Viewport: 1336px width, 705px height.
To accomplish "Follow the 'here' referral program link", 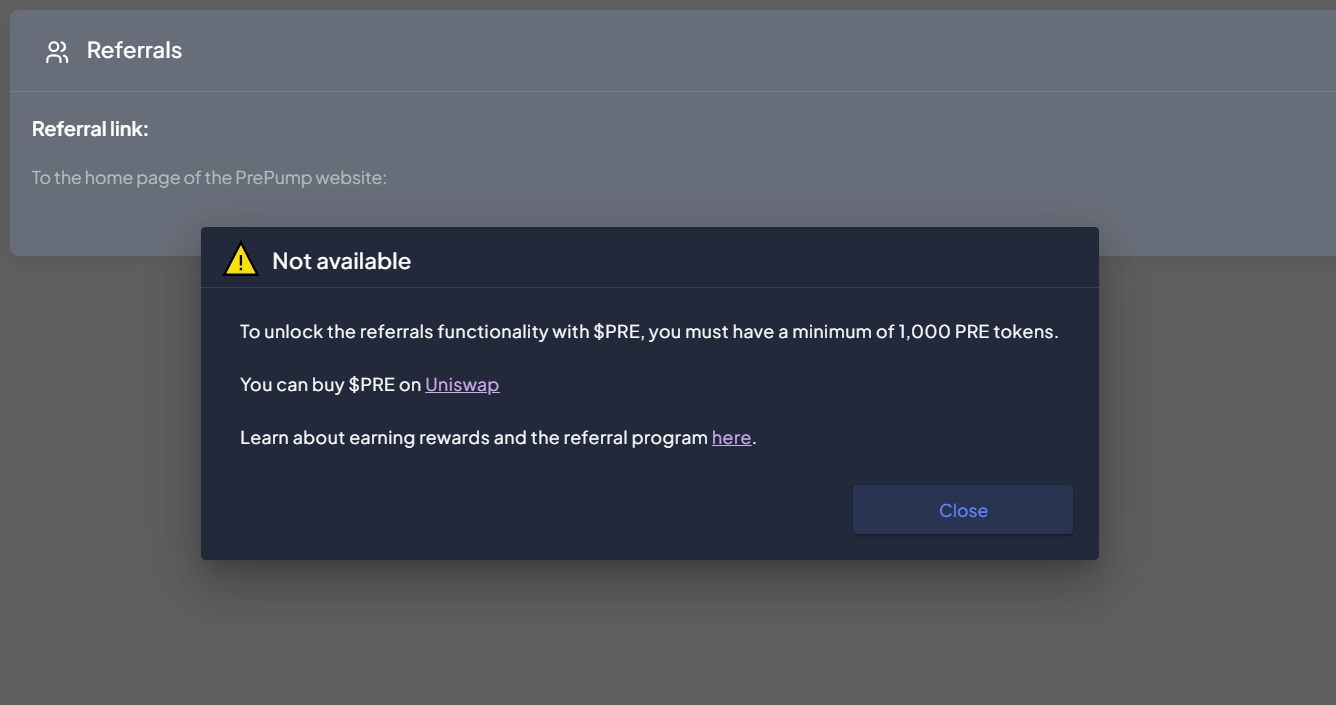I will click(x=731, y=437).
